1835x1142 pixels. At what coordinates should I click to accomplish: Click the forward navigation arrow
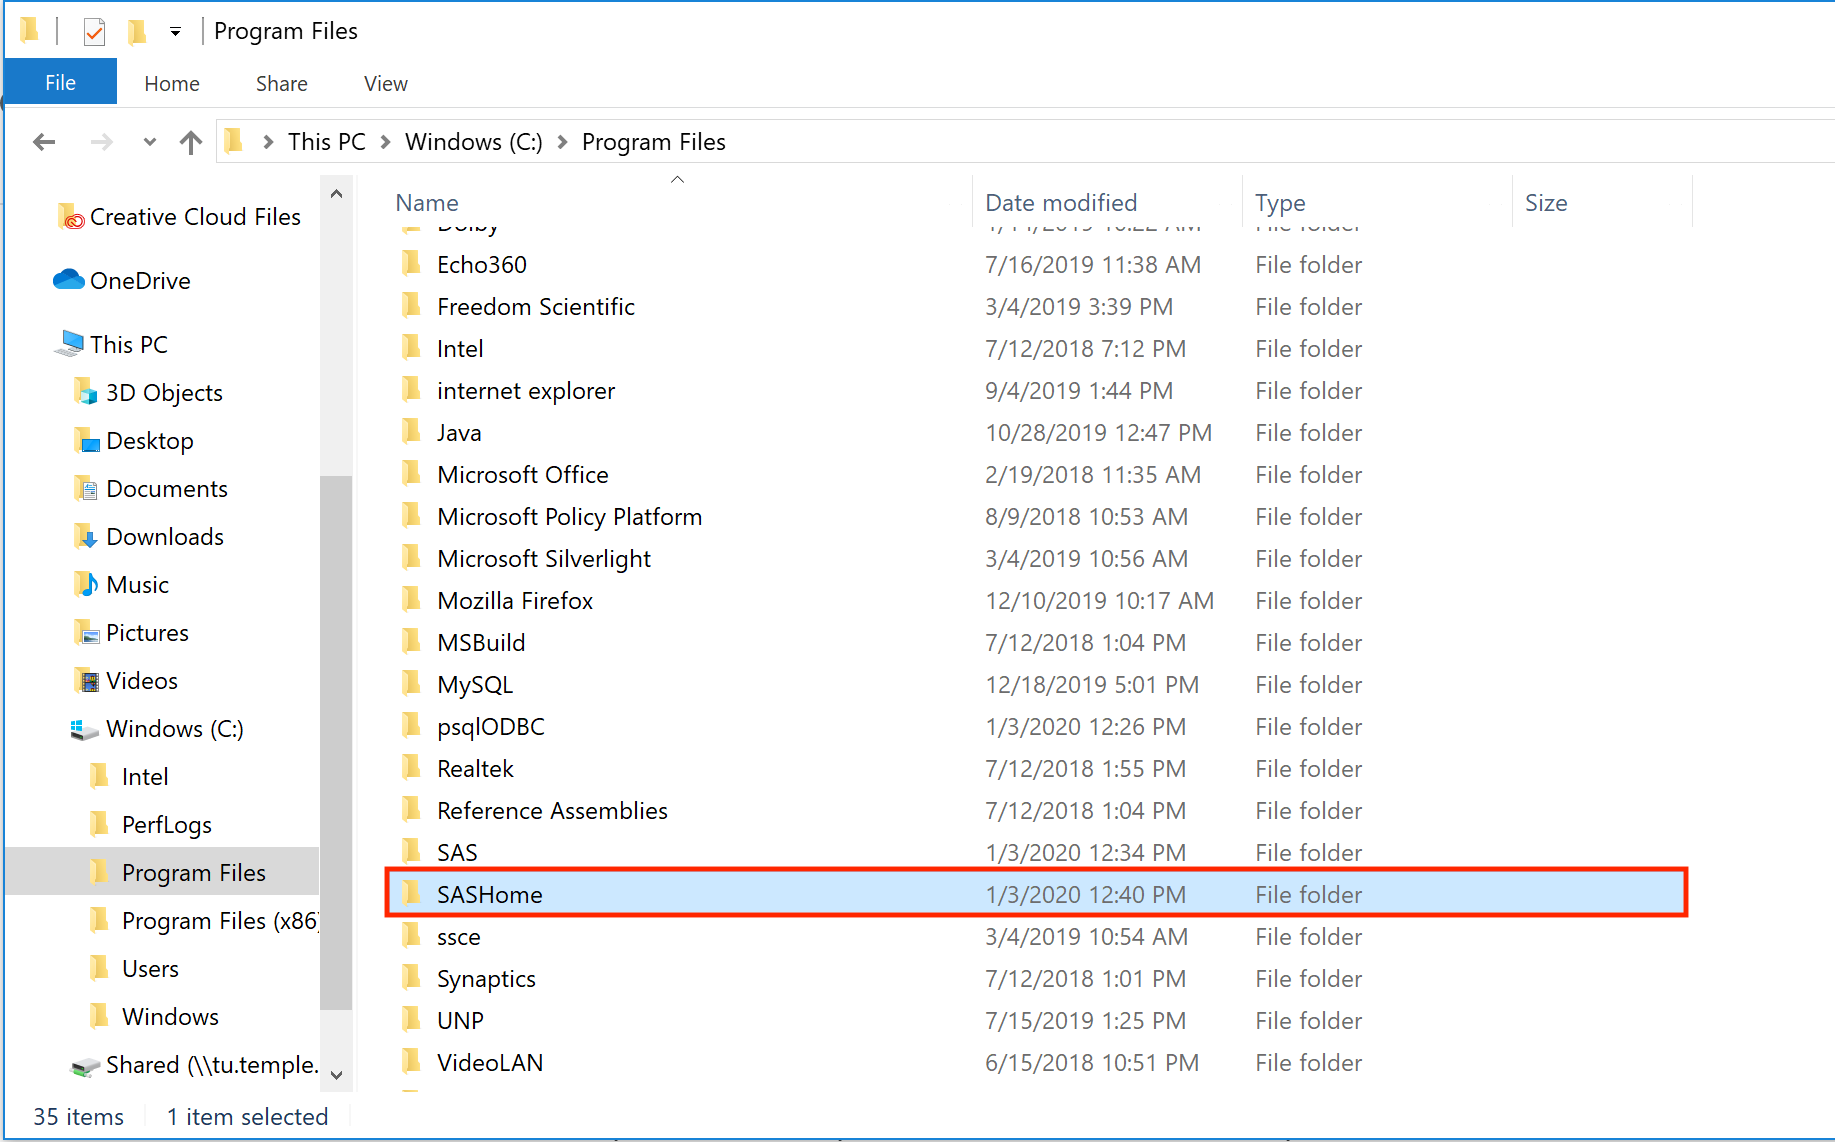point(101,142)
